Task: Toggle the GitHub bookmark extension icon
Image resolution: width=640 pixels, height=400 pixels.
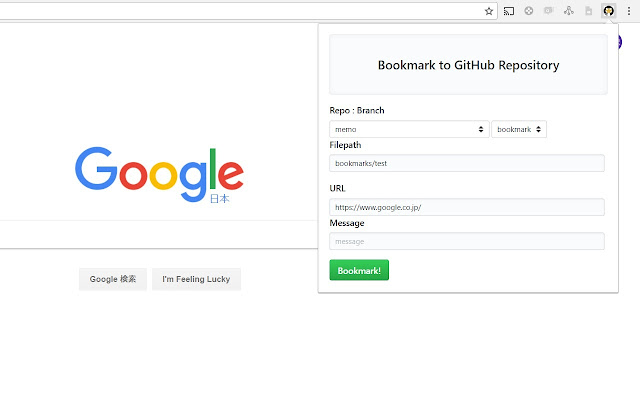Action: coord(609,11)
